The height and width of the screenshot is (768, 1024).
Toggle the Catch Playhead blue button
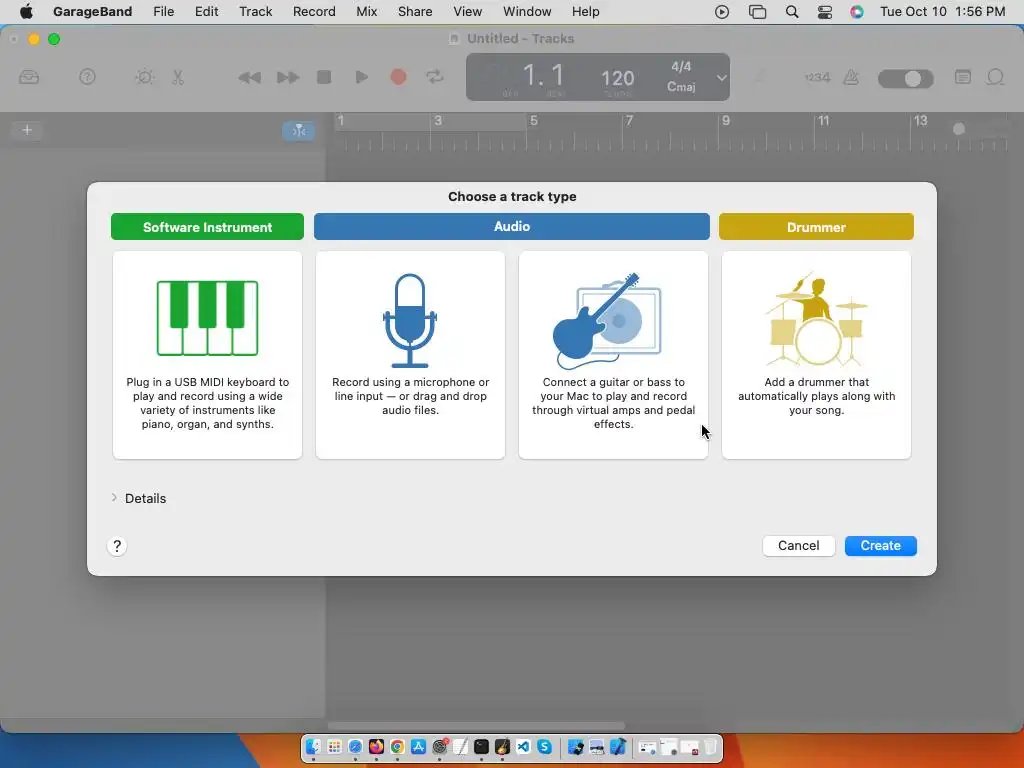(299, 131)
